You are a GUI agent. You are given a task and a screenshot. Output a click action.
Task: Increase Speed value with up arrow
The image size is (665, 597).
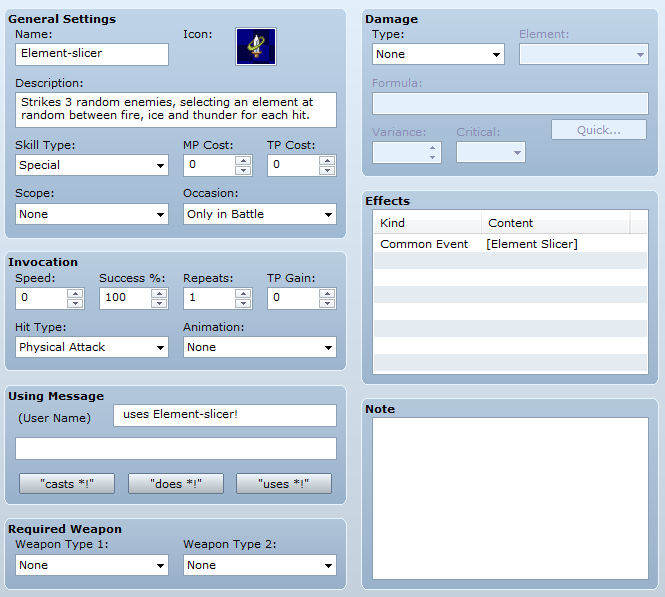(75, 293)
